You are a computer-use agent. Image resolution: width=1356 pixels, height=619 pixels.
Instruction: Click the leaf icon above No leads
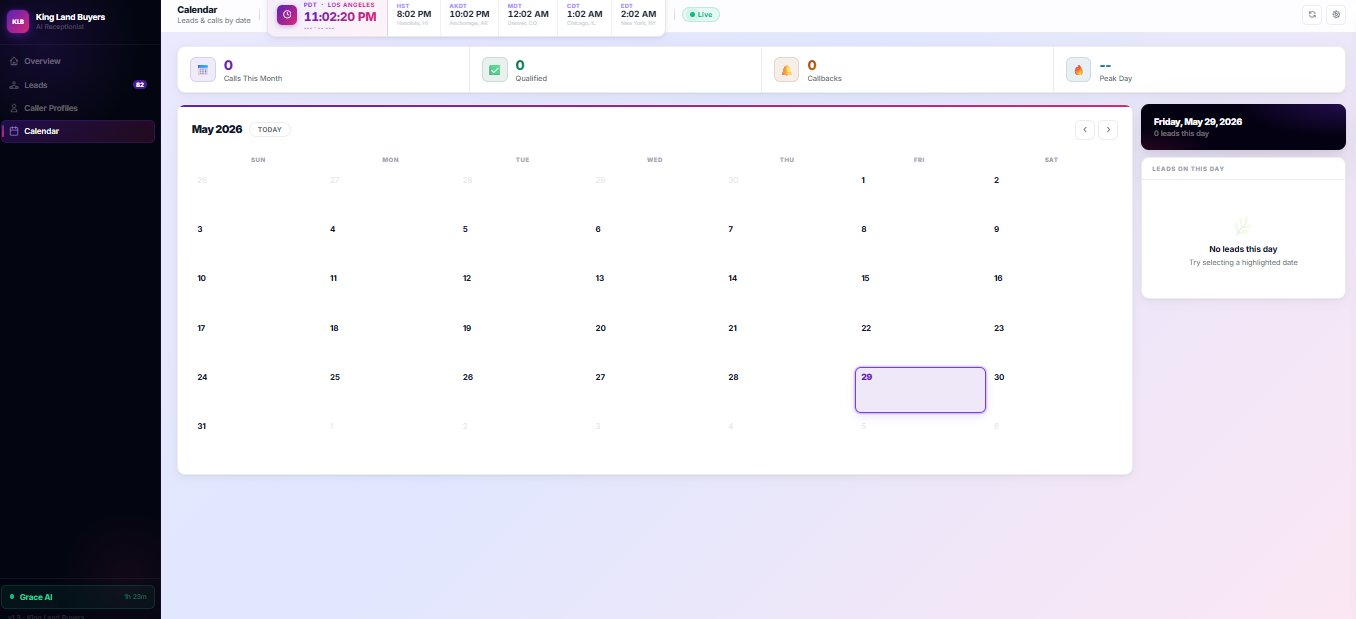tap(1243, 226)
